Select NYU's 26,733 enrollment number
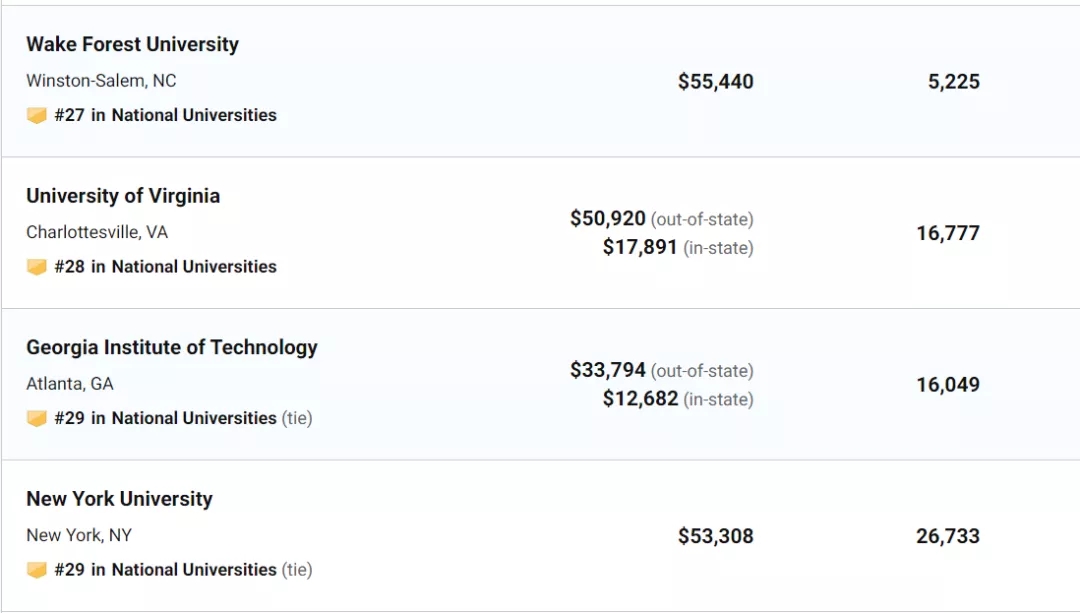Screen dimensions: 1080x613 point(948,536)
